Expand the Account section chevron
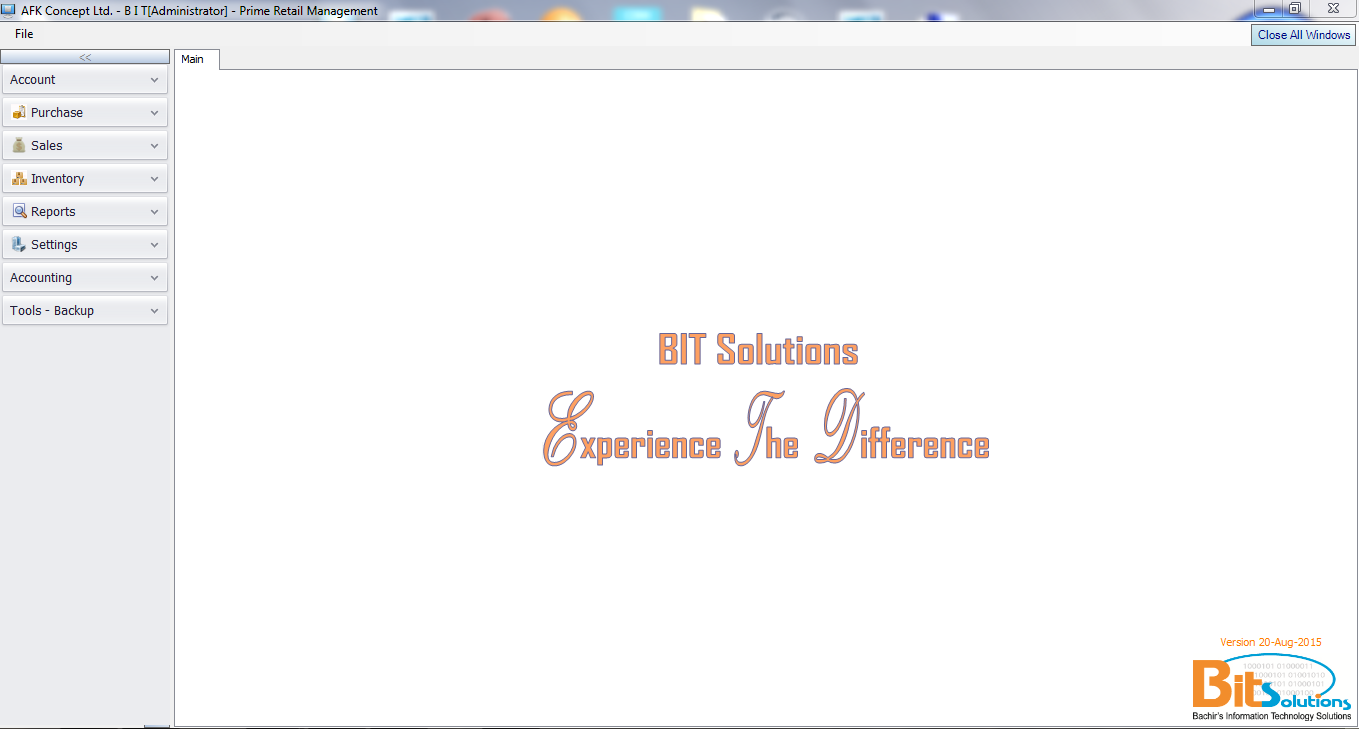The image size is (1359, 729). 154,80
